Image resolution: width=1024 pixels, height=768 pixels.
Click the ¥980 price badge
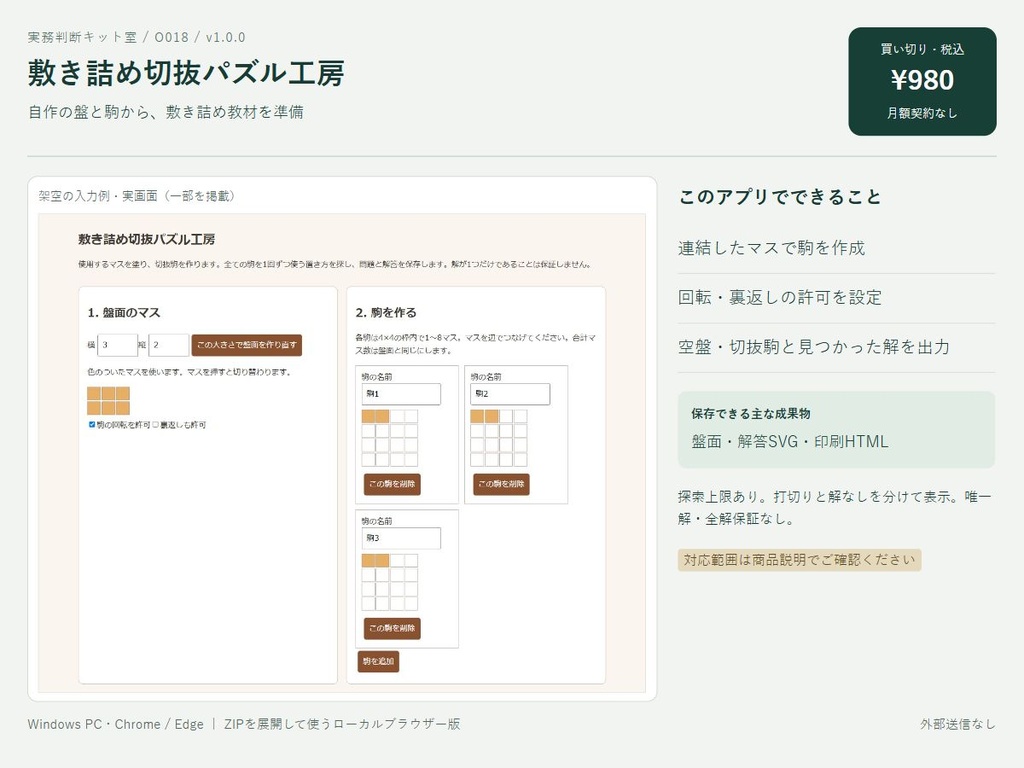click(x=922, y=81)
